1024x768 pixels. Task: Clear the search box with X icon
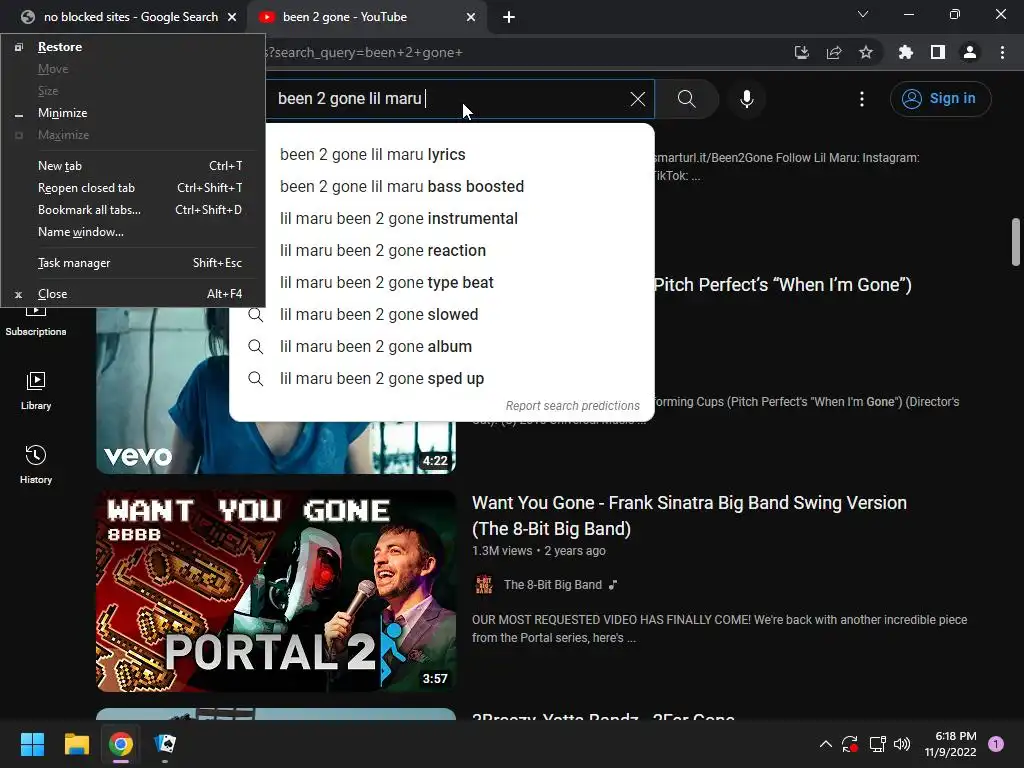tap(637, 99)
